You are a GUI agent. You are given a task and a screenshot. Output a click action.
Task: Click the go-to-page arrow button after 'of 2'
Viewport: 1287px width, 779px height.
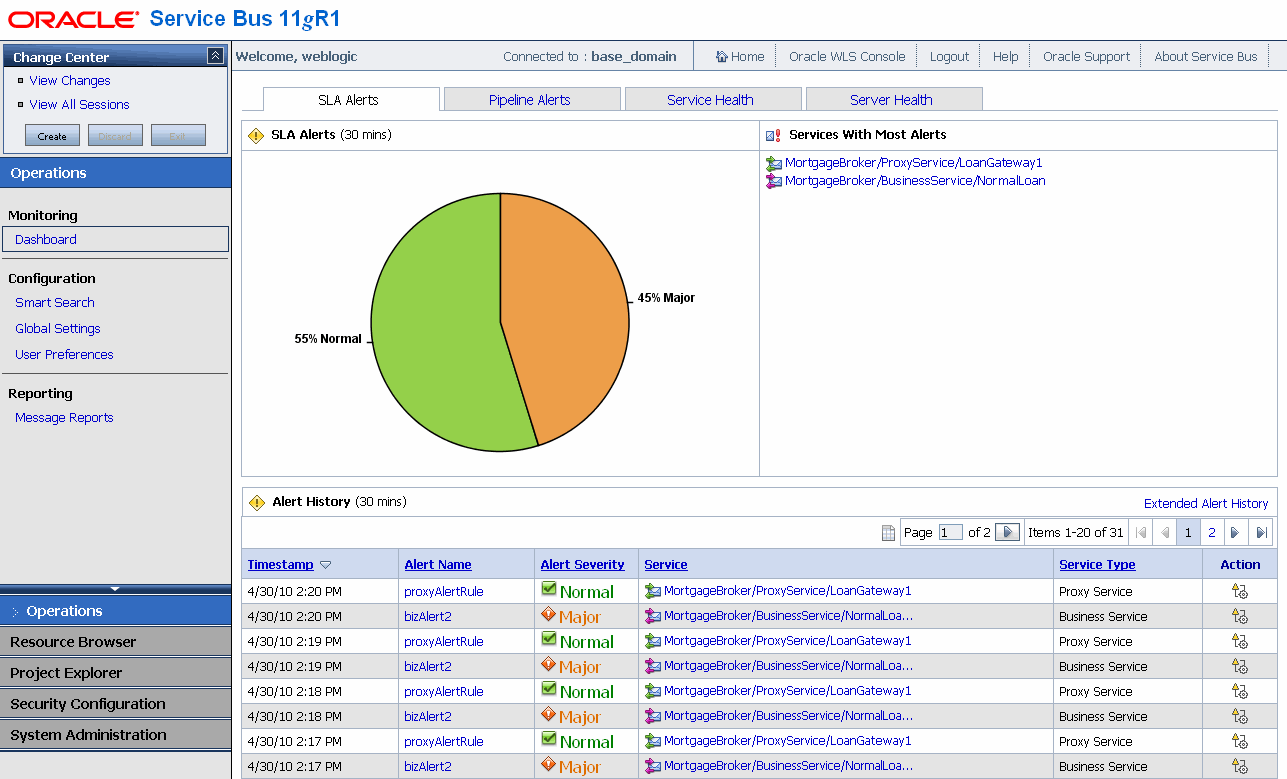1008,533
